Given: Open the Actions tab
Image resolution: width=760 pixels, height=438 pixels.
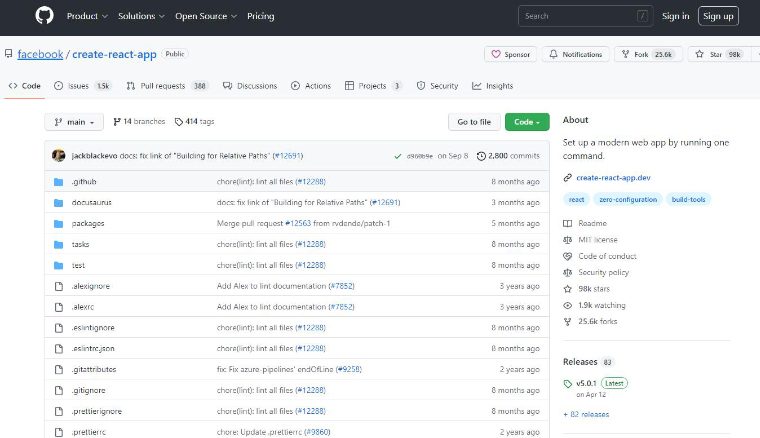Looking at the screenshot, I should click(311, 86).
